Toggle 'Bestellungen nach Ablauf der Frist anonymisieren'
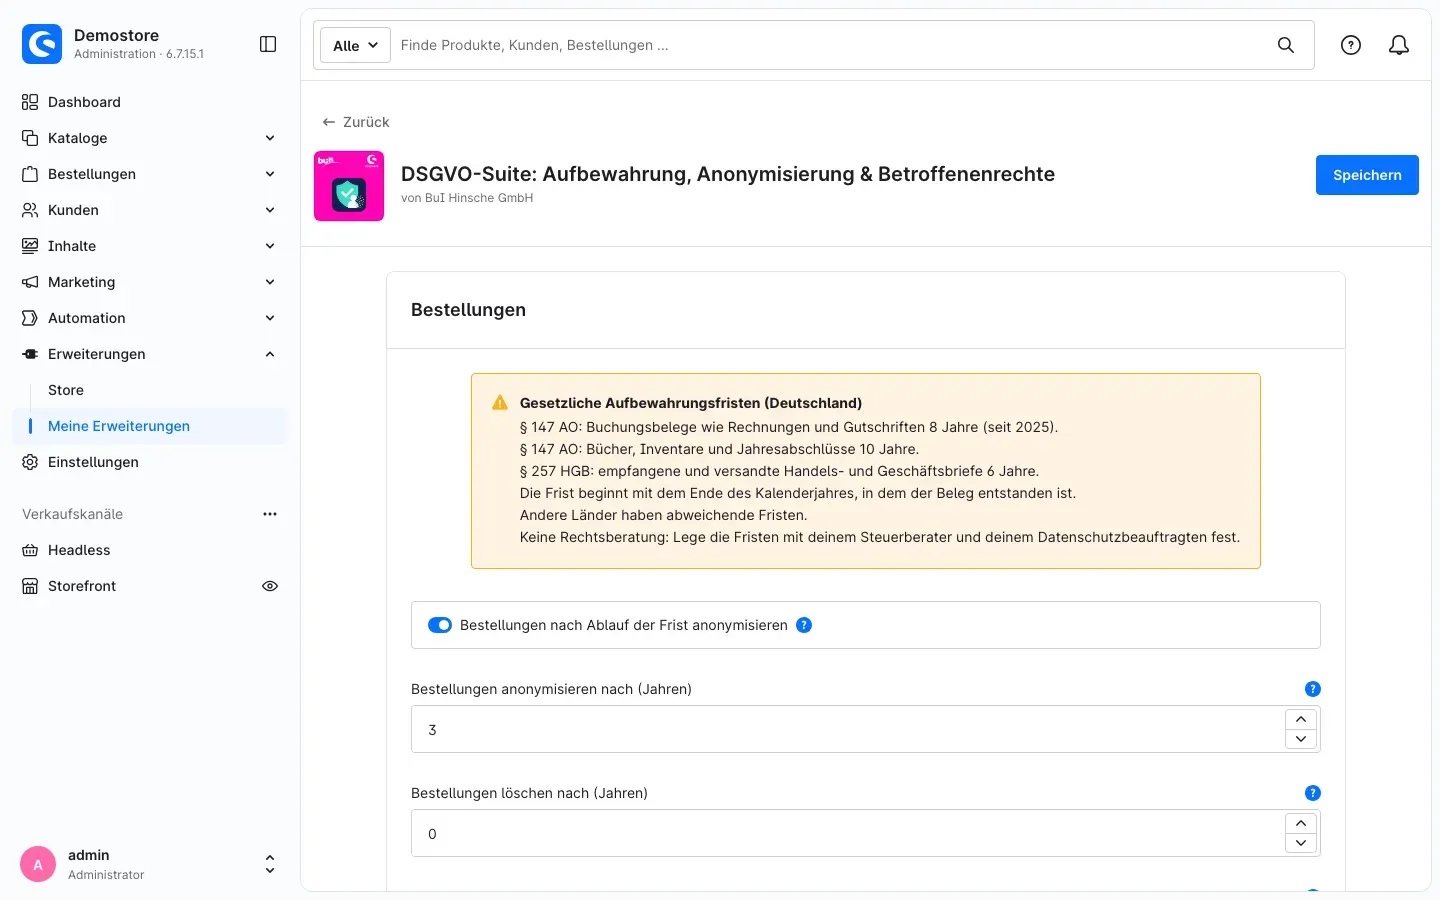 click(x=440, y=625)
